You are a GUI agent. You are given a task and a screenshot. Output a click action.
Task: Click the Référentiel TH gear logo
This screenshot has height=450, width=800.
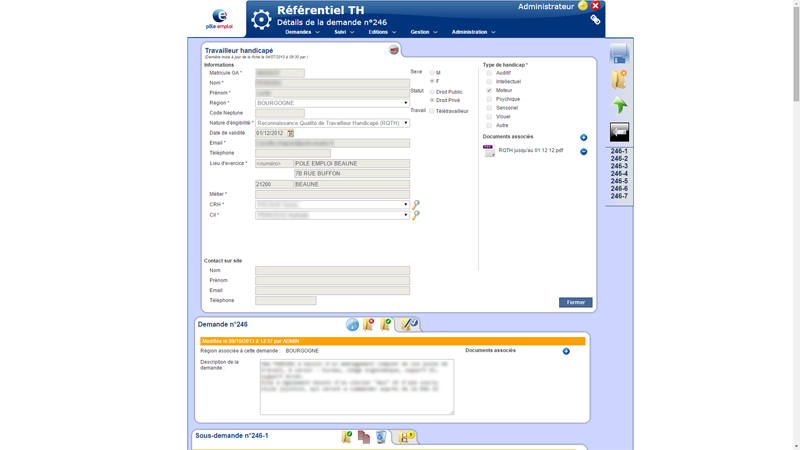261,19
